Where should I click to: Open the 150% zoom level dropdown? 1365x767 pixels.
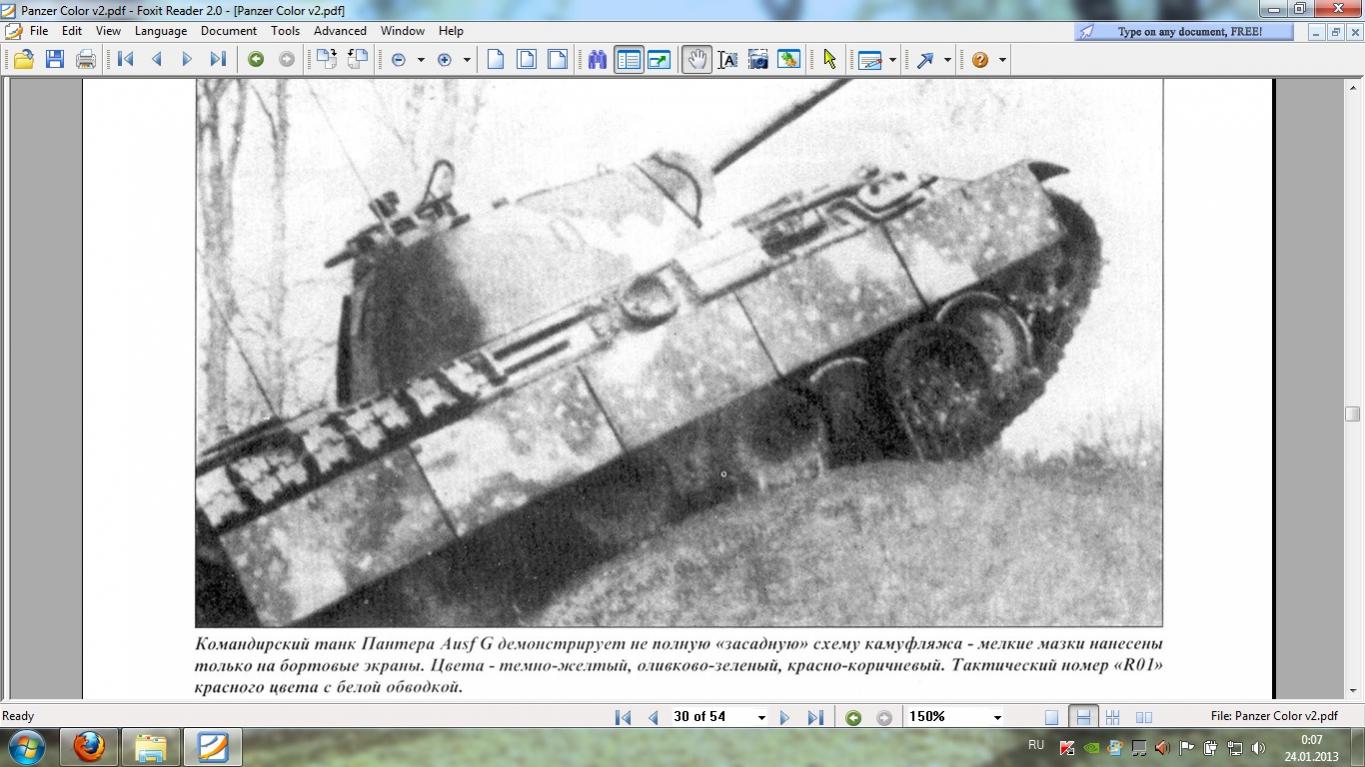click(997, 717)
